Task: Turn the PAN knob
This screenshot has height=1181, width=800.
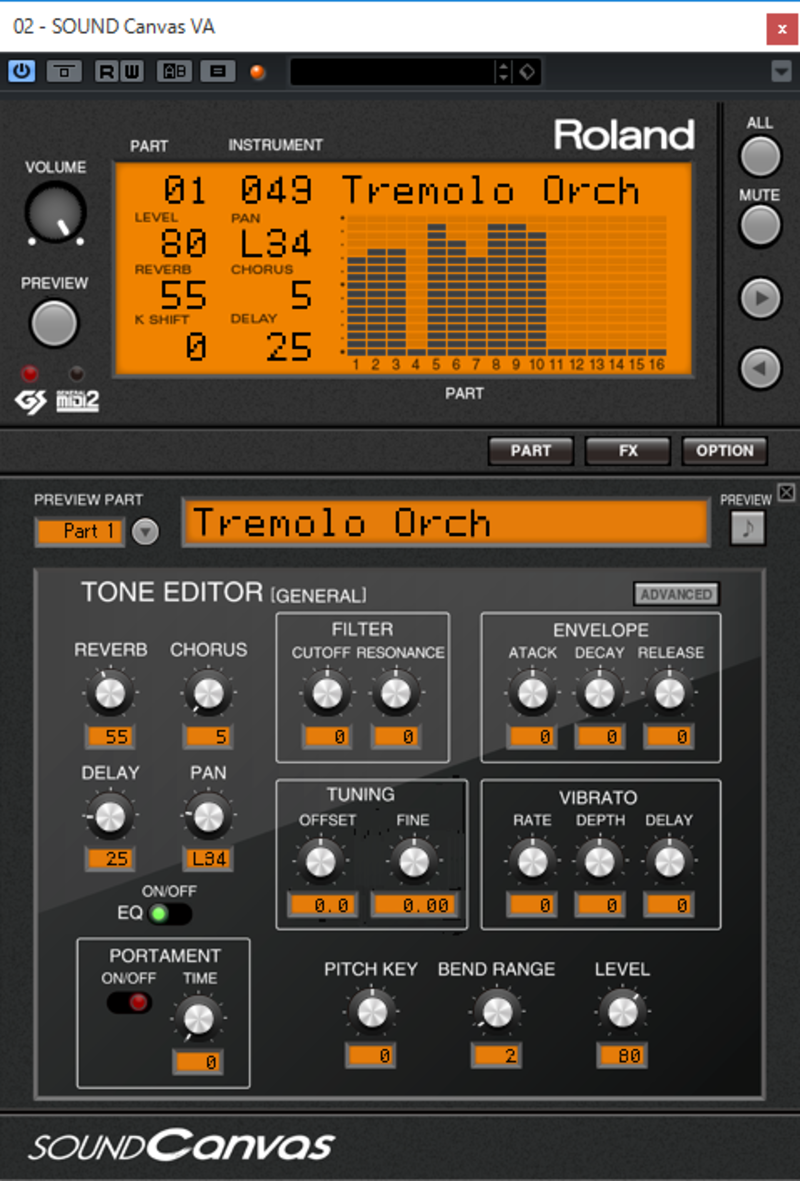Action: tap(208, 816)
